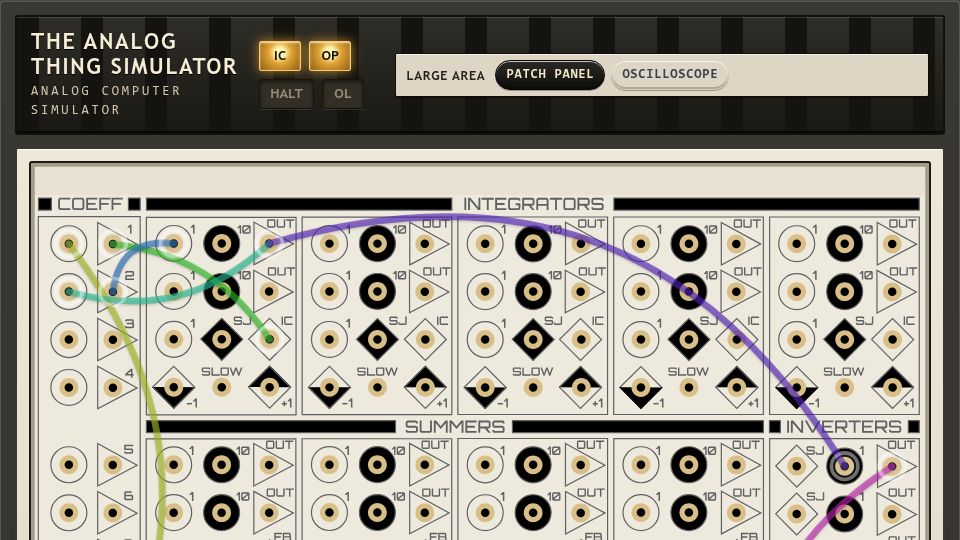Click third integrator's SJ diamond jack
Viewport: 960px width, 540px height.
tap(533, 339)
